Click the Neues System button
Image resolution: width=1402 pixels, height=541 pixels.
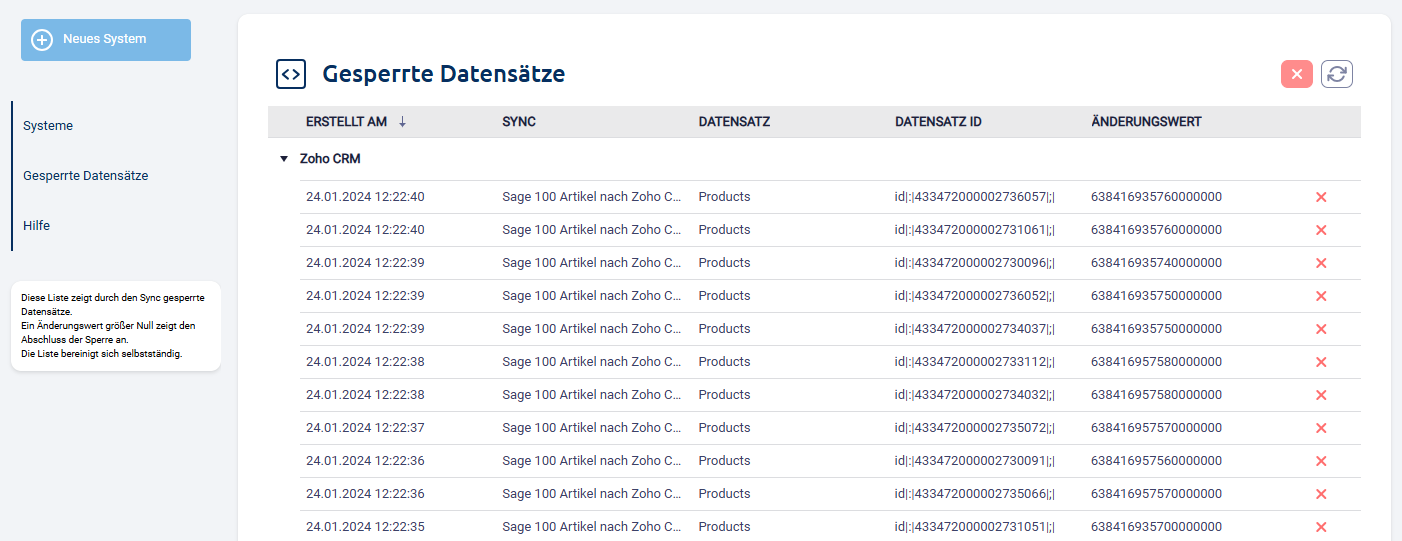105,39
